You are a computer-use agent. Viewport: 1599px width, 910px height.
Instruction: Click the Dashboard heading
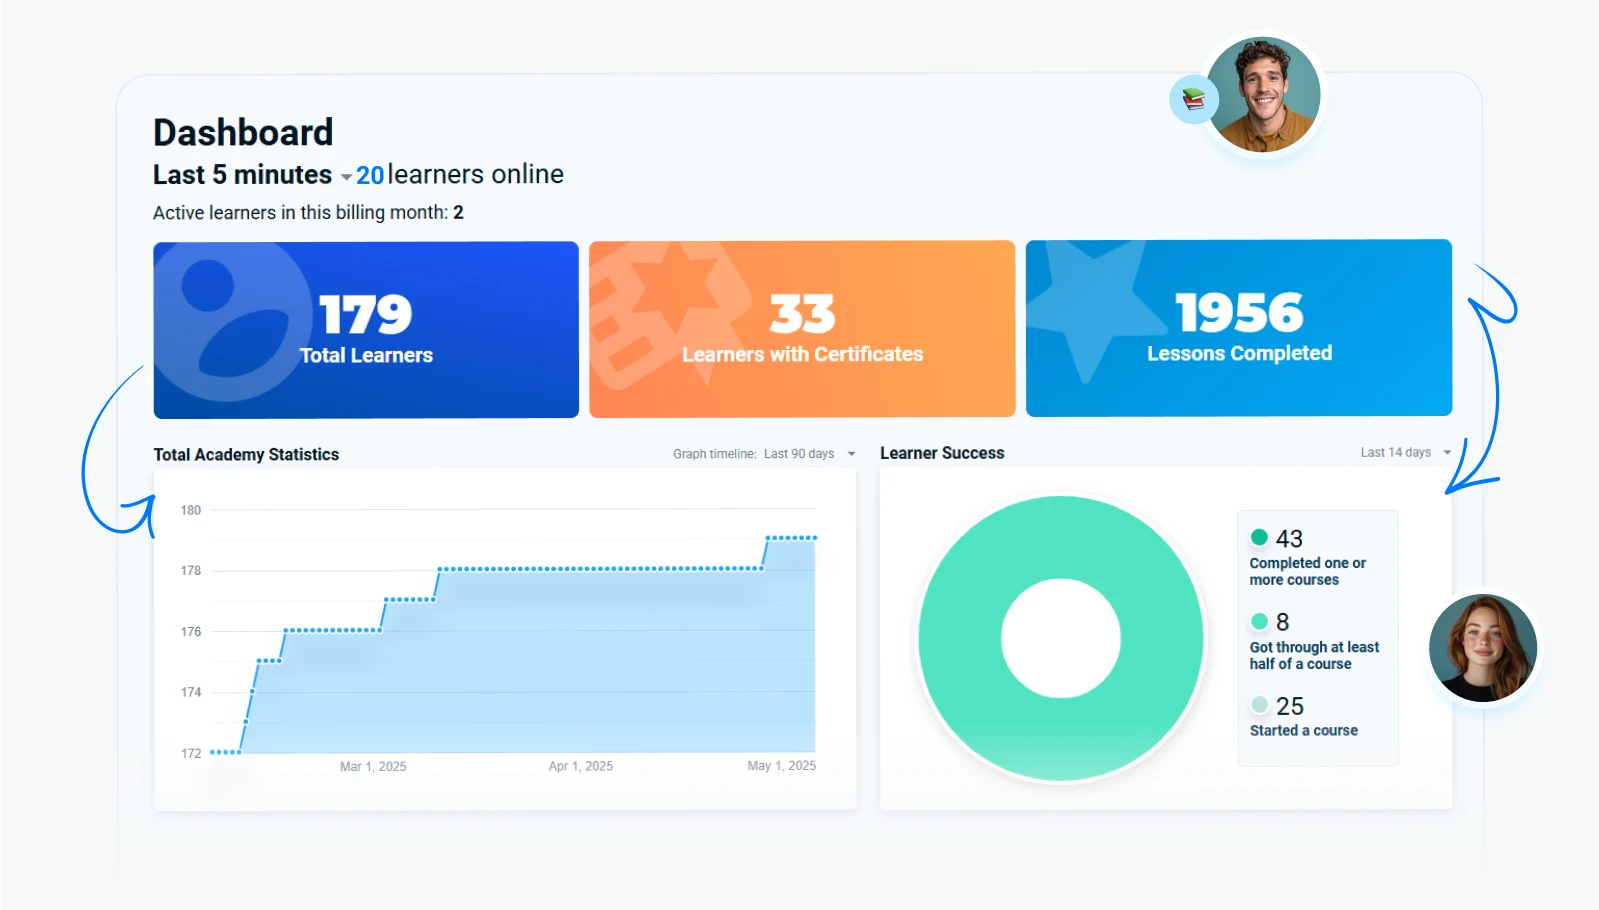point(243,133)
